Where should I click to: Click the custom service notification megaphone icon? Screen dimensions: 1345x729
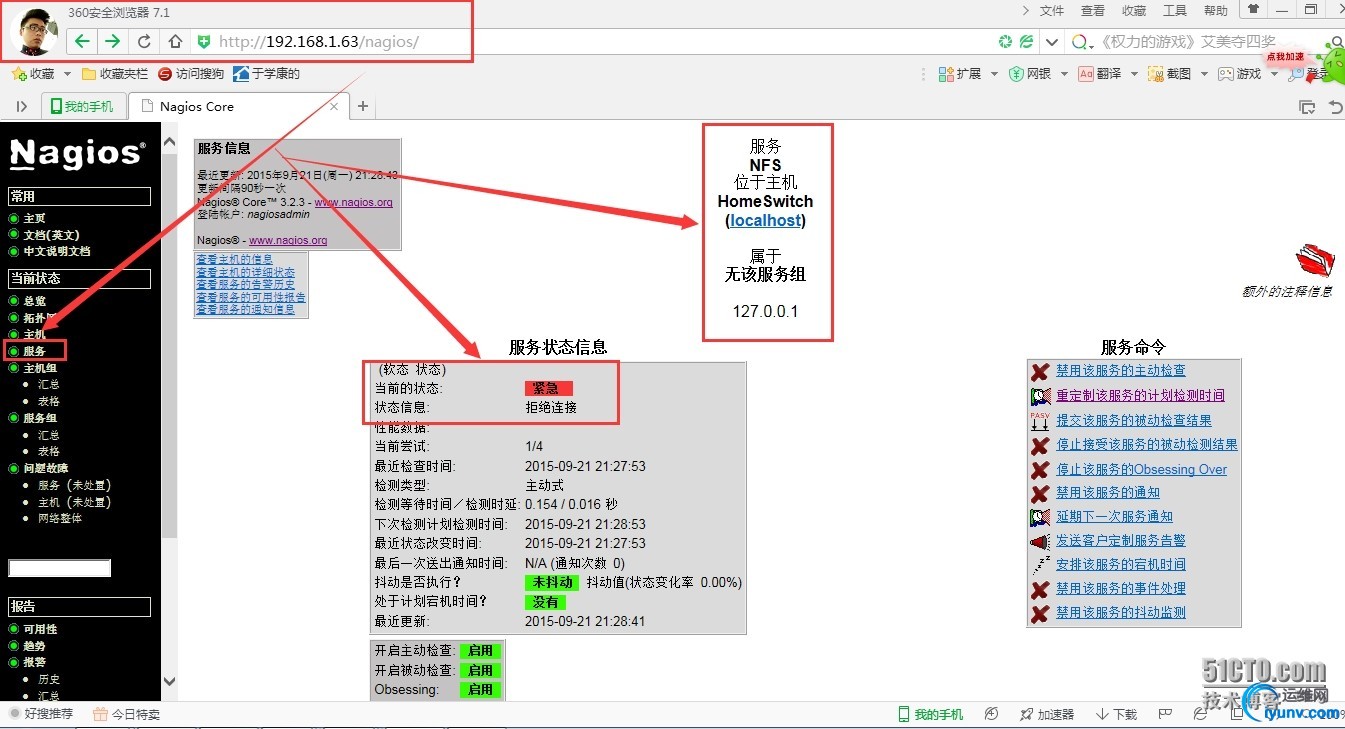point(1040,541)
